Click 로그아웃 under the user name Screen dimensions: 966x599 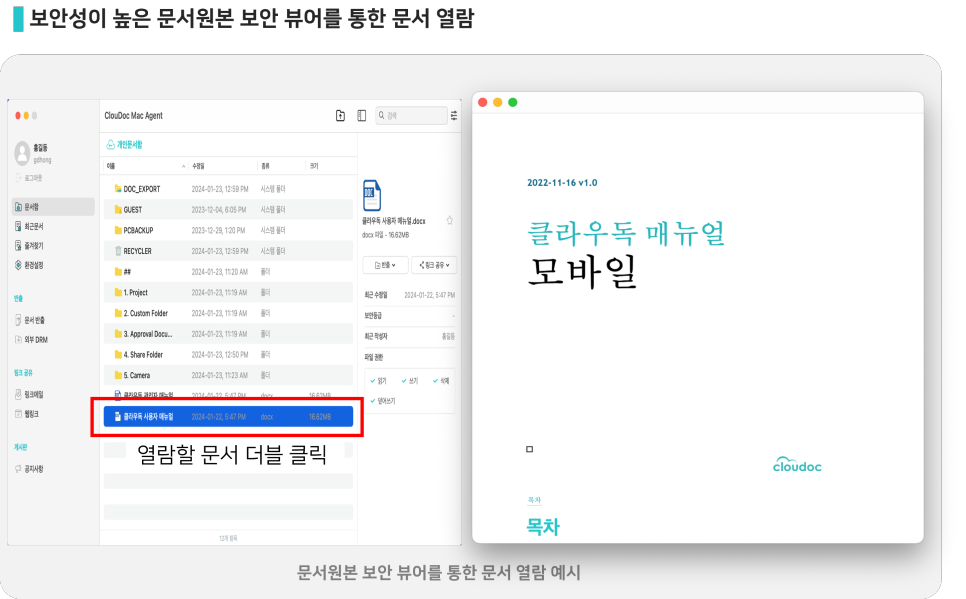[x=29, y=178]
